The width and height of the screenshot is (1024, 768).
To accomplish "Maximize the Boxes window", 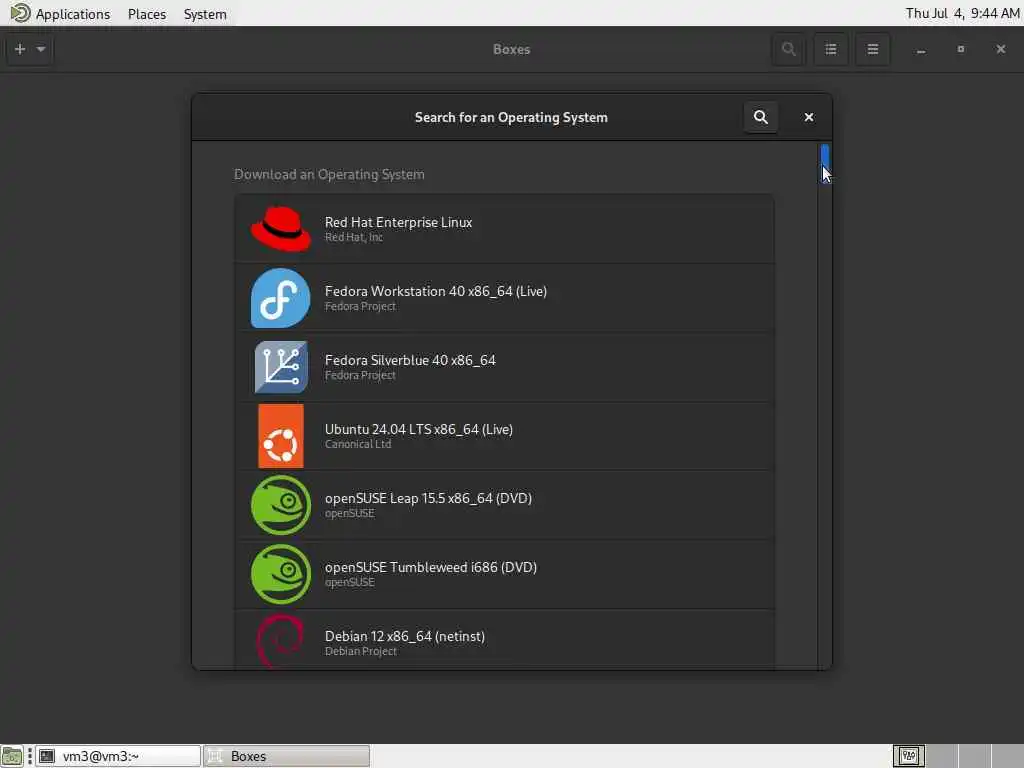I will [x=961, y=49].
